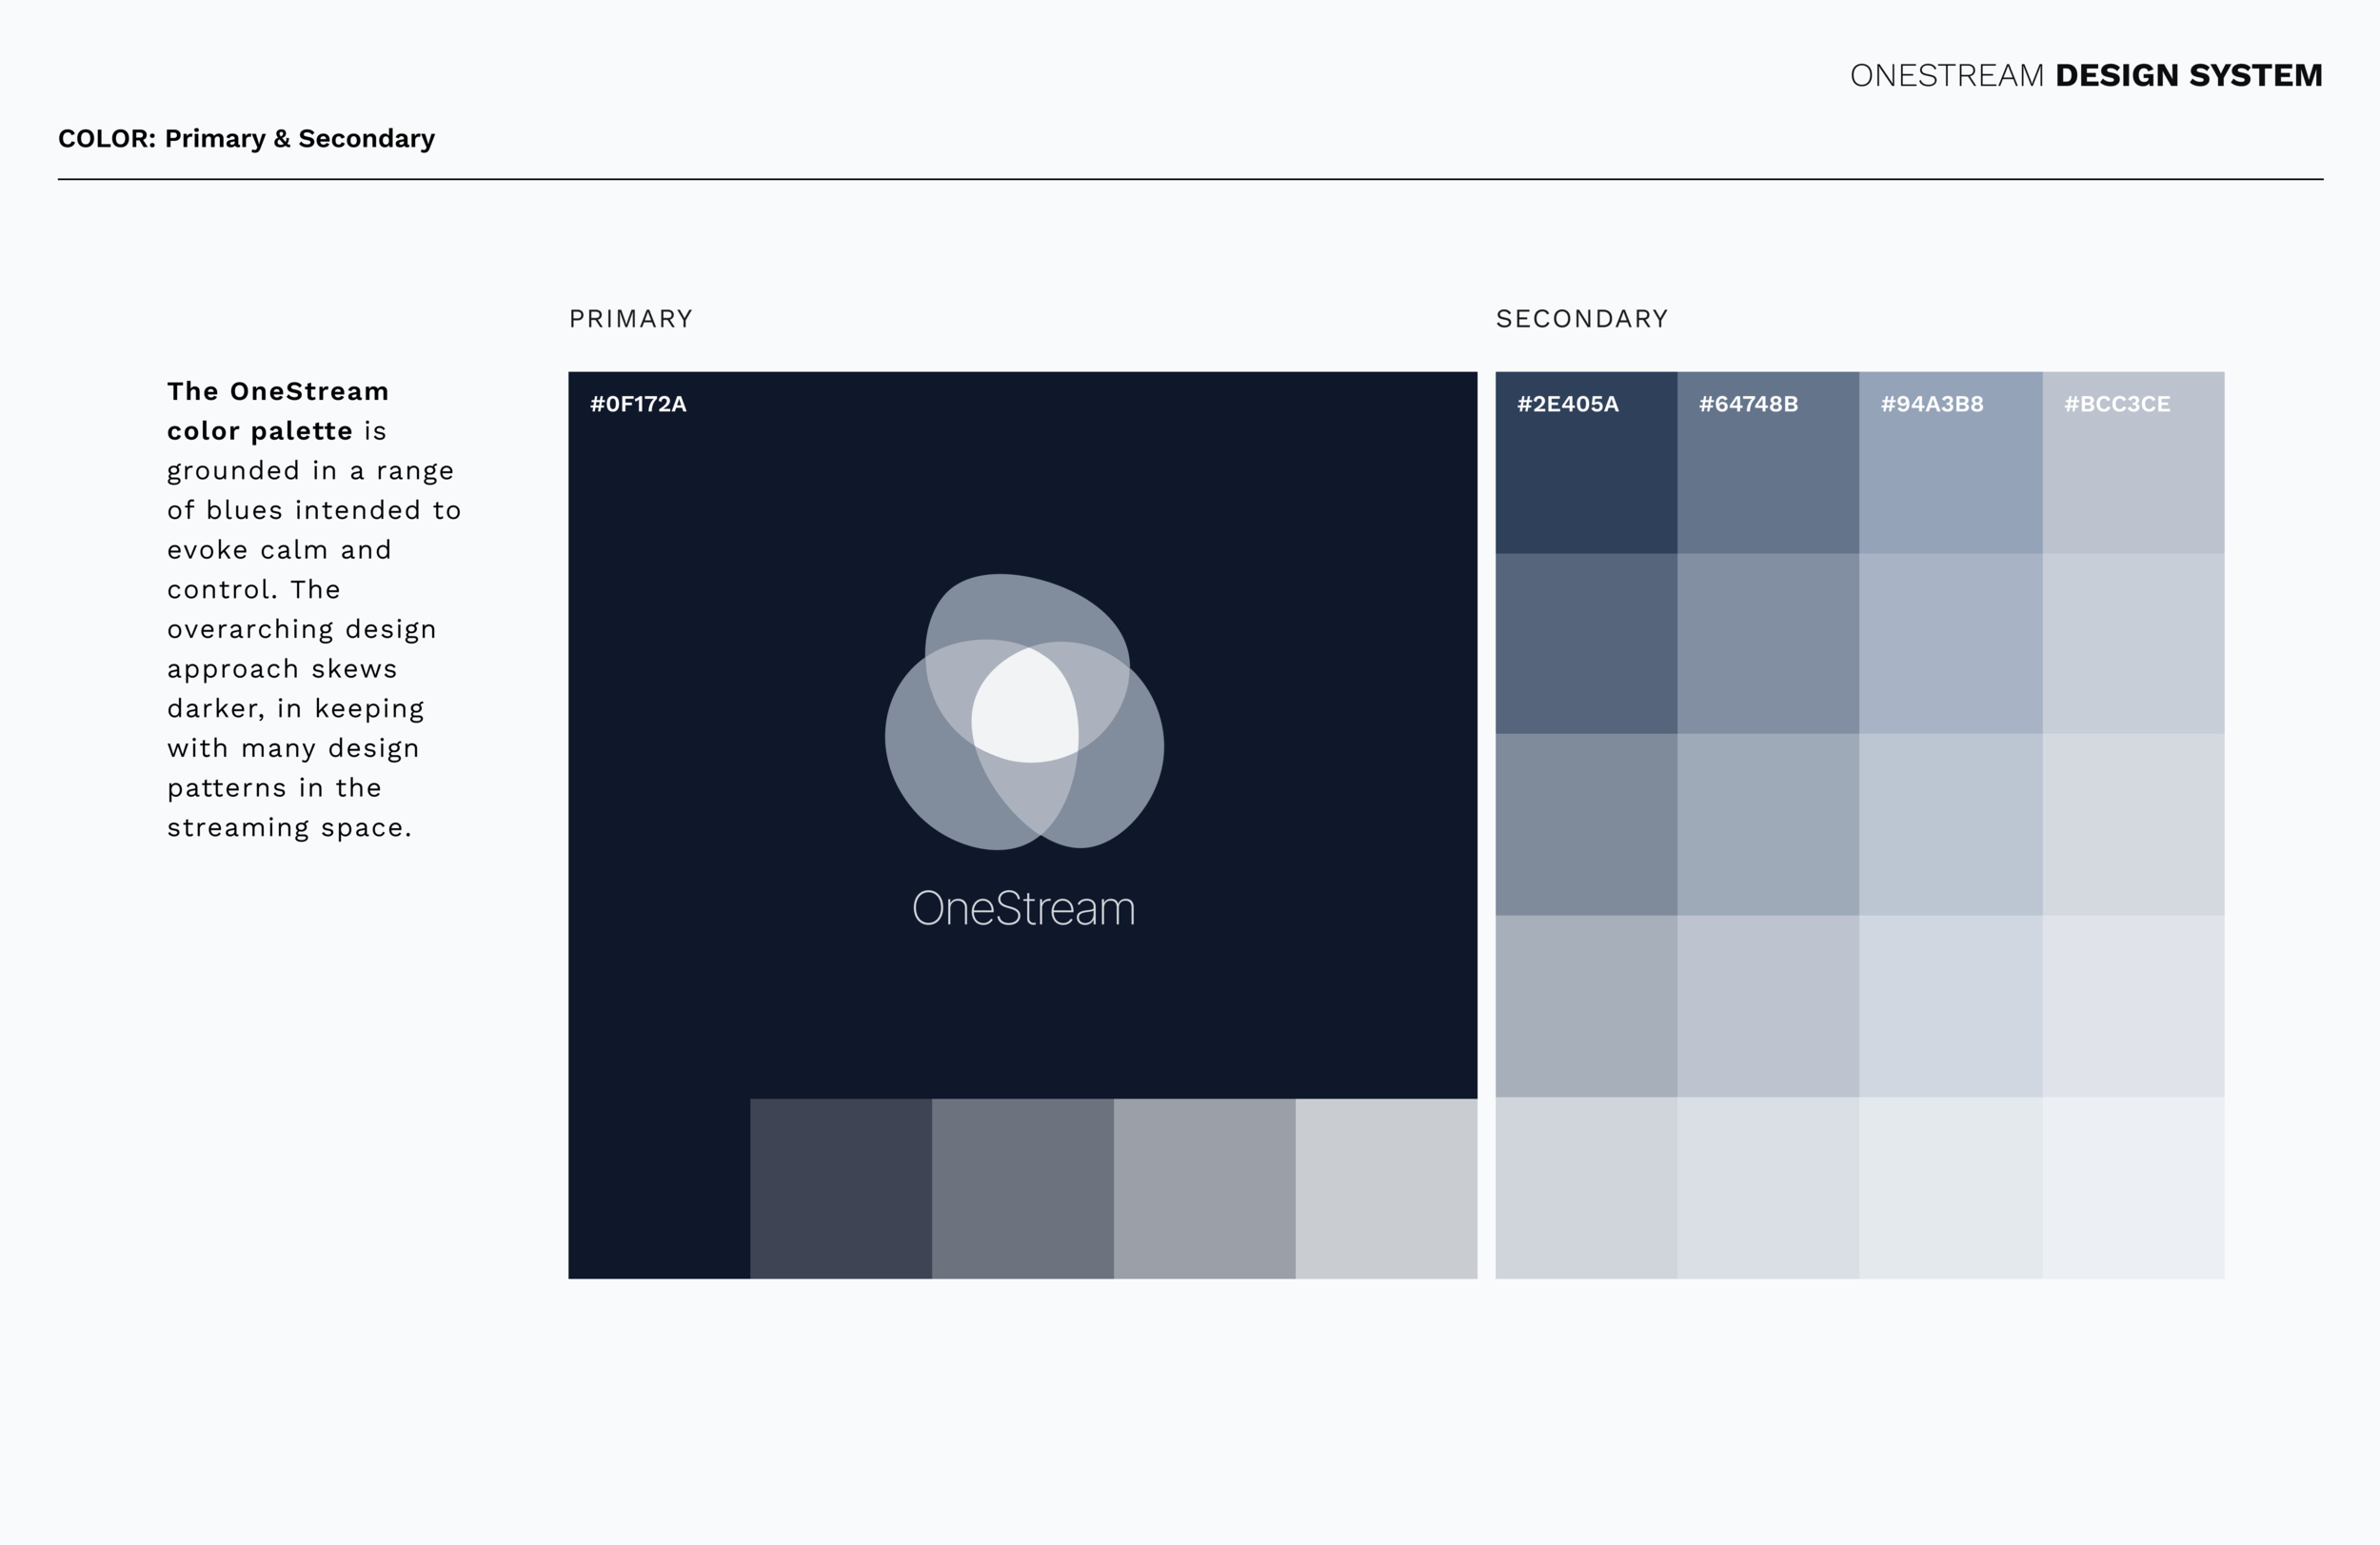The width and height of the screenshot is (2380, 1545).
Task: Select the darkest gray tint under primary
Action: coord(841,1188)
